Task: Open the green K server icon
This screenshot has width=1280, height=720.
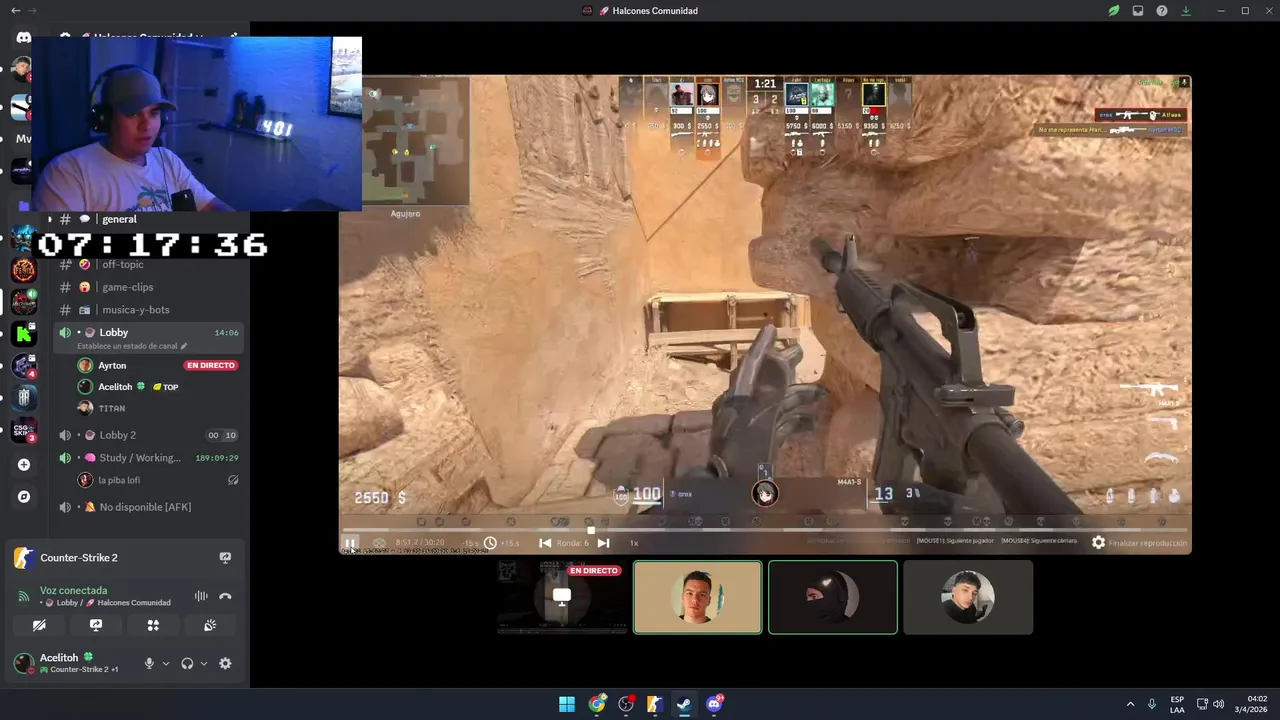Action: click(24, 334)
